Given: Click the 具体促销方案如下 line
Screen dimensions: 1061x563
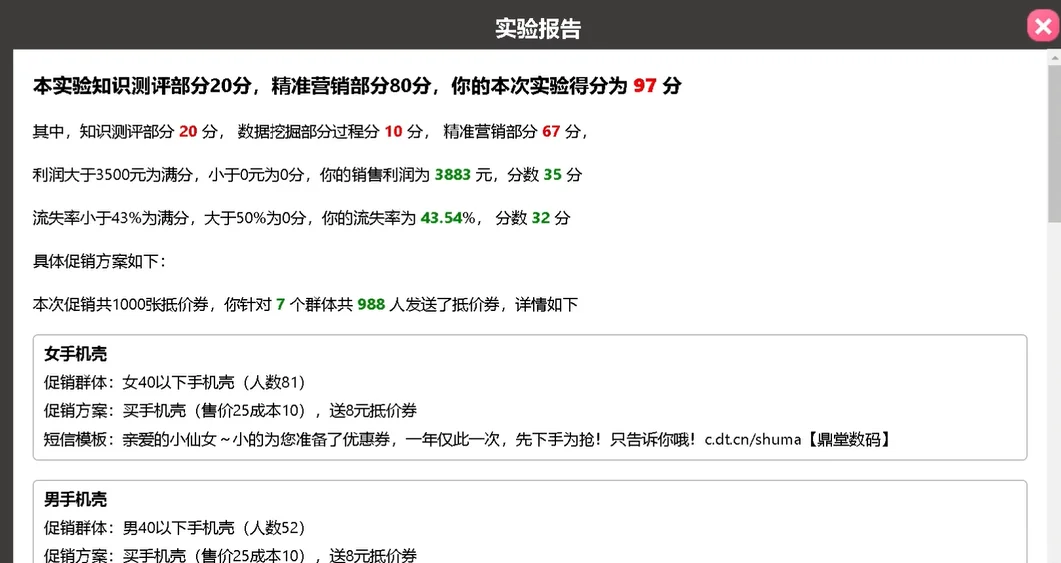Looking at the screenshot, I should point(99,261).
